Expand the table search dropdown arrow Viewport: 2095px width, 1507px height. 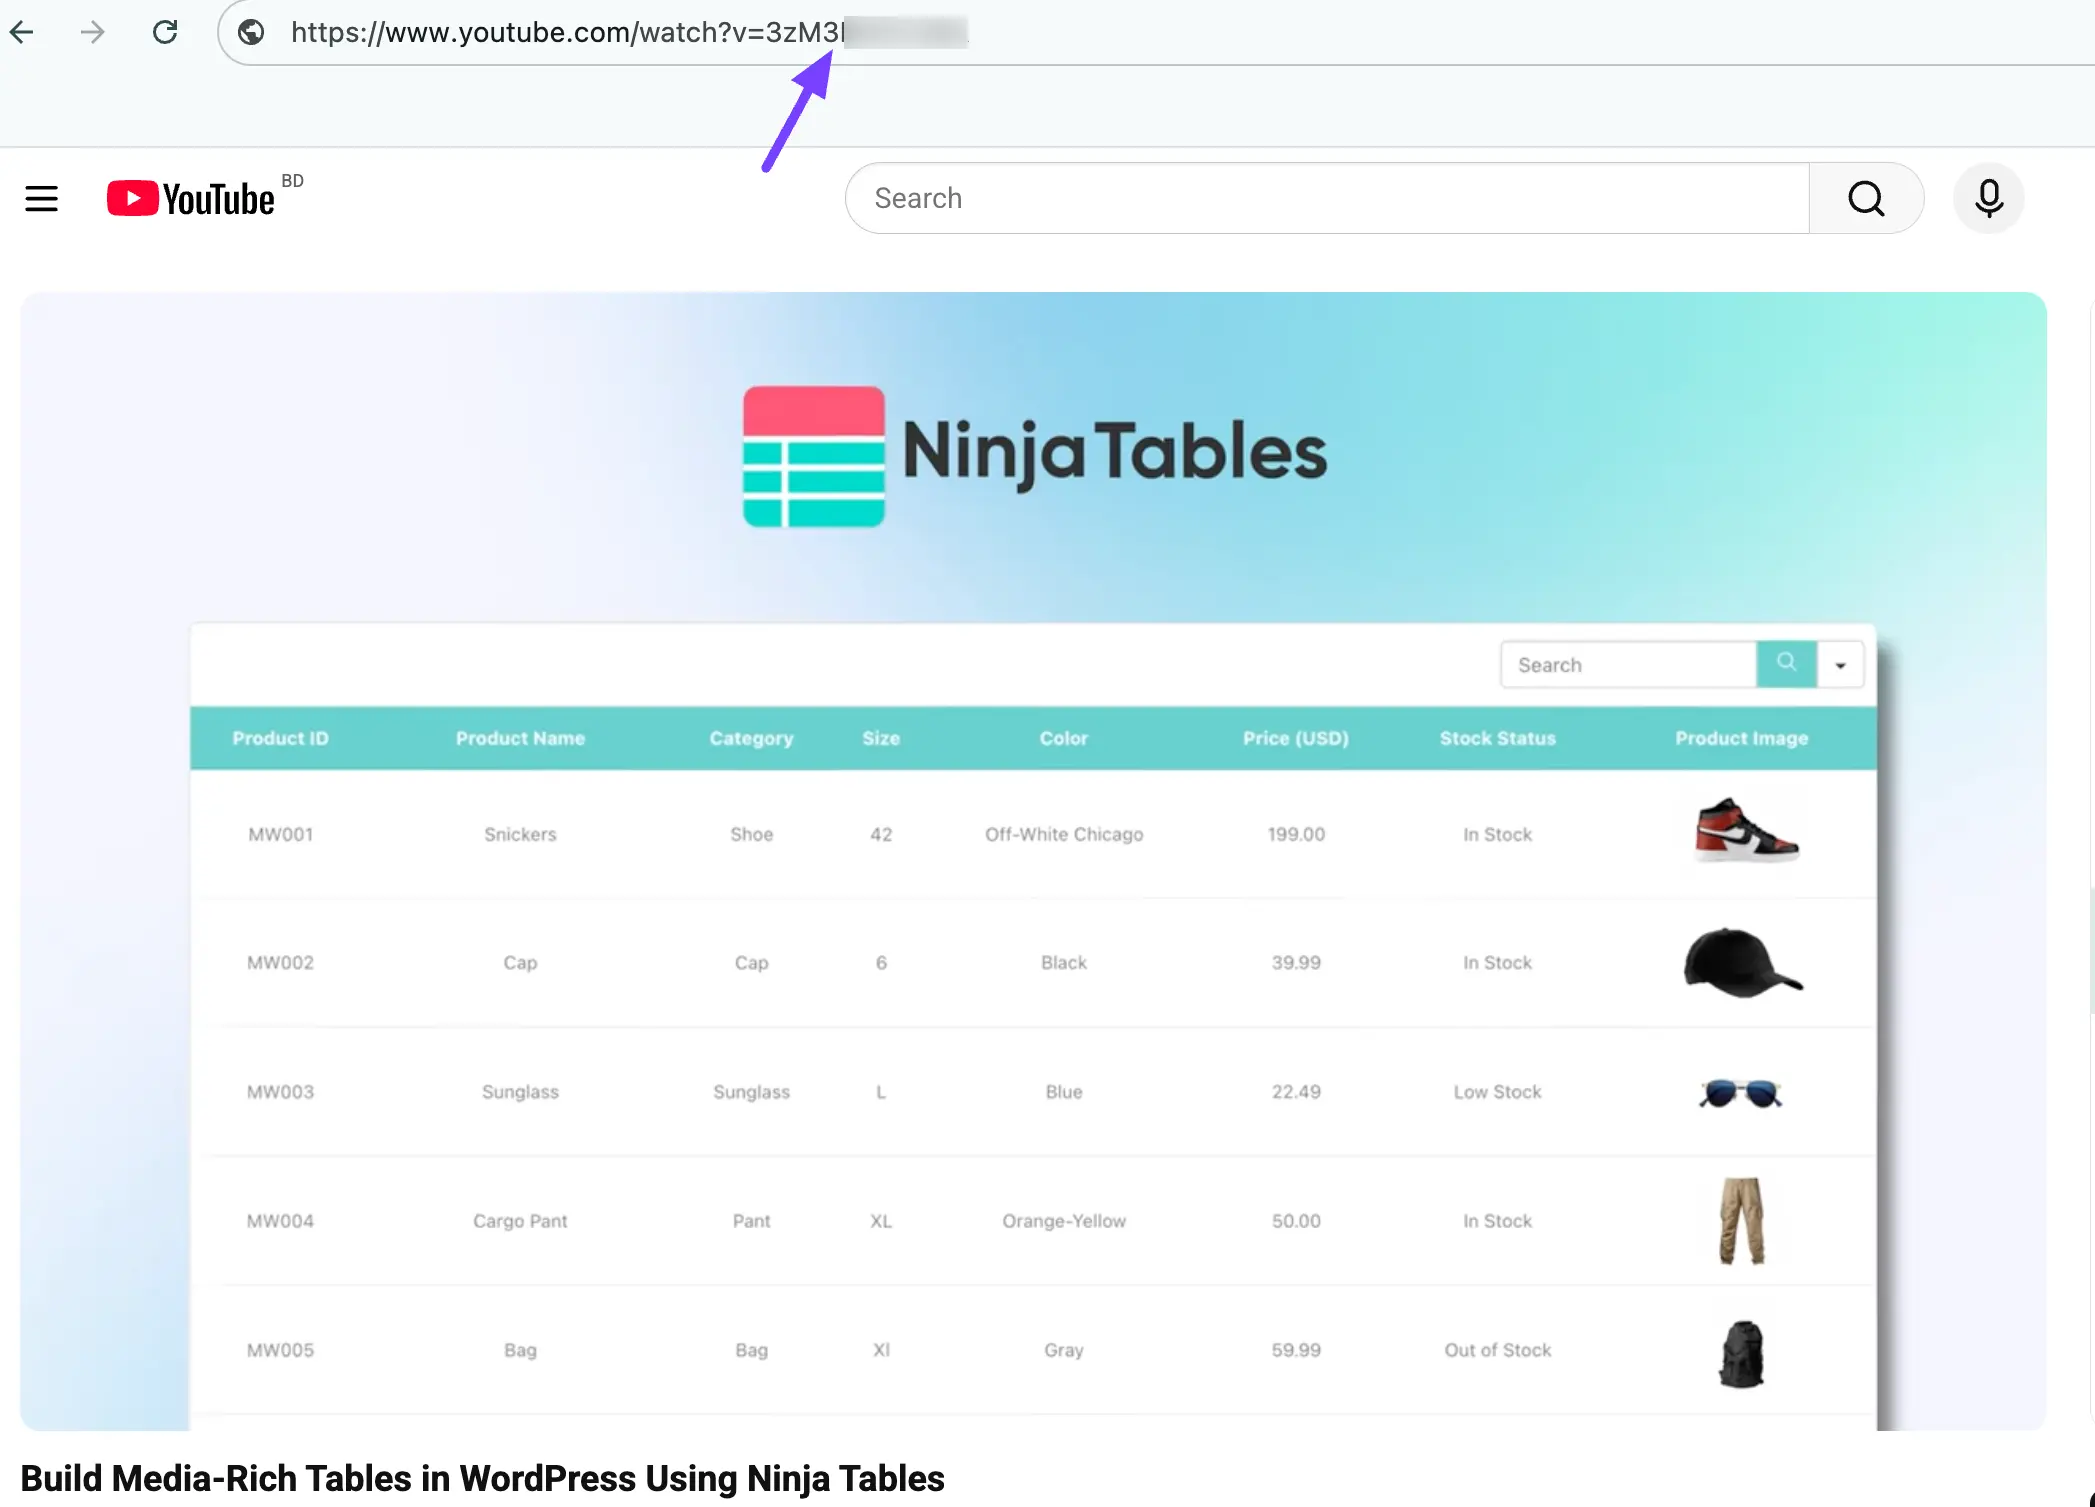tap(1840, 665)
